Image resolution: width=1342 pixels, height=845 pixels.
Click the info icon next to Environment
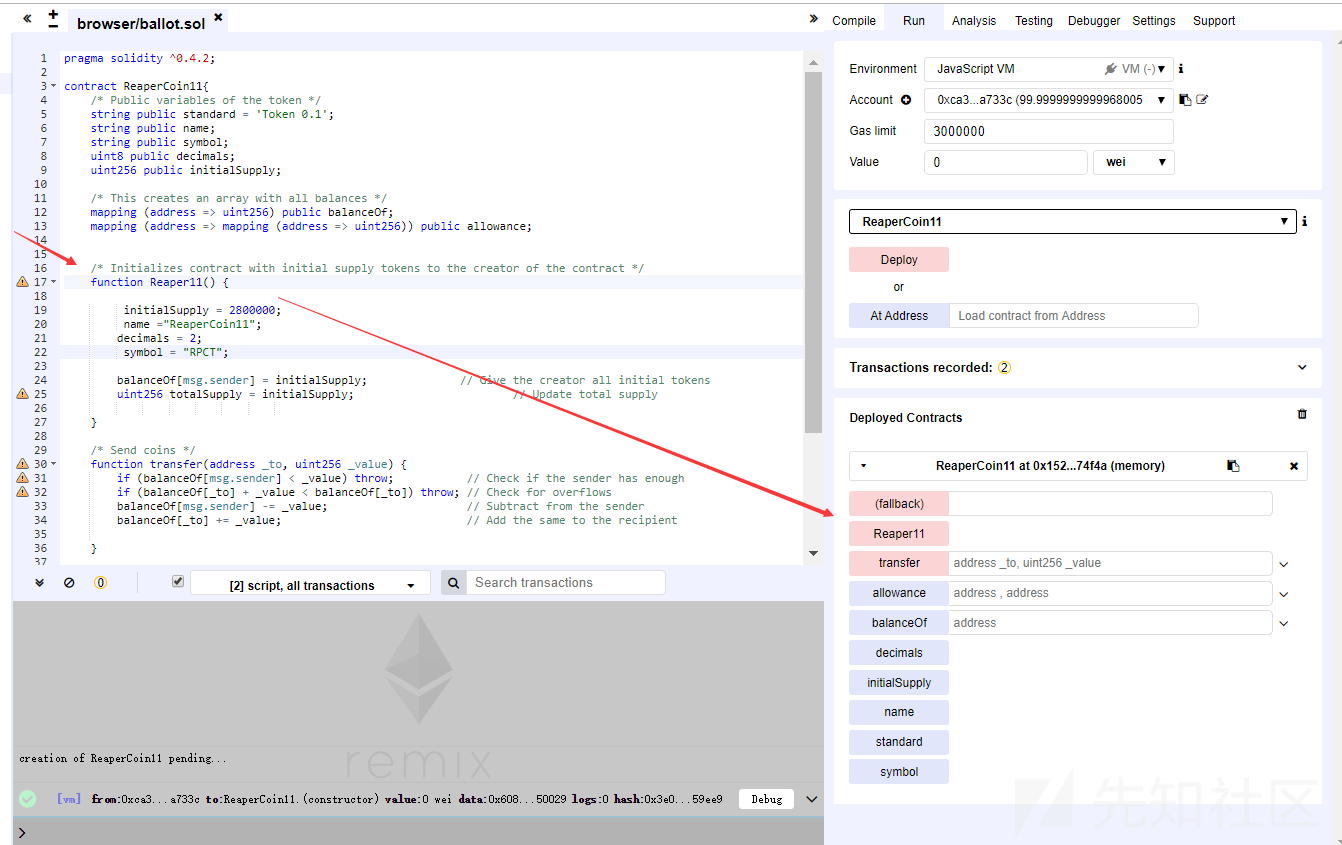[1181, 69]
